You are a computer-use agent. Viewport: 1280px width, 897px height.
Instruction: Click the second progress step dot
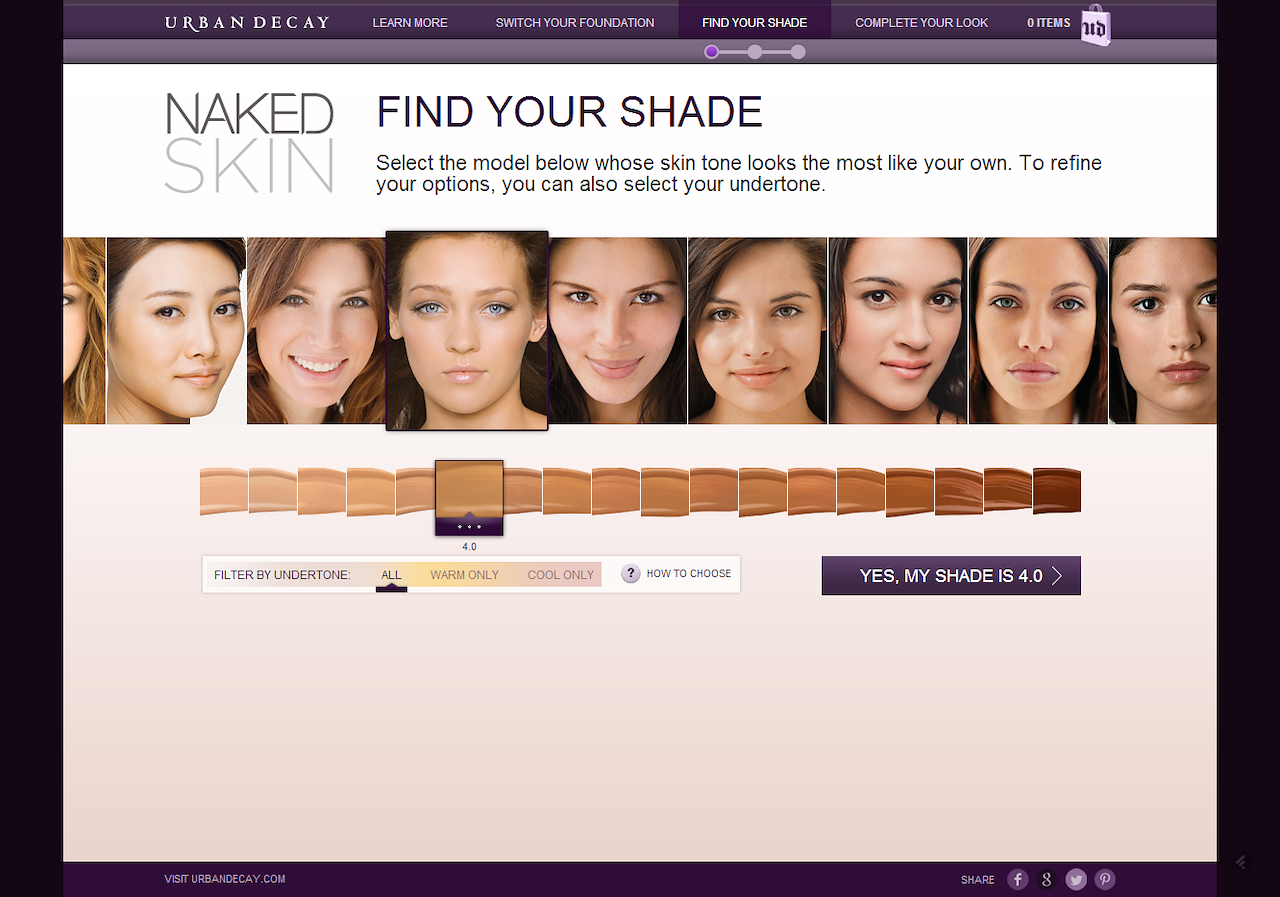pos(755,52)
